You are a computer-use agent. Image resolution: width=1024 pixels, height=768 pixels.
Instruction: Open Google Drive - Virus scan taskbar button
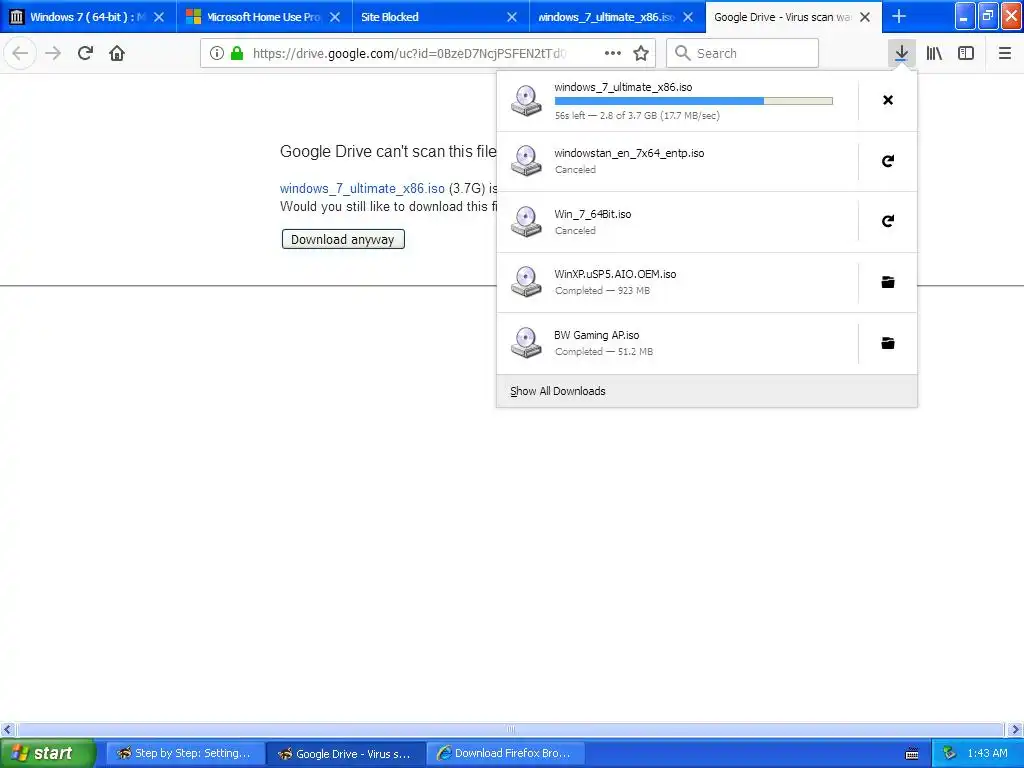coord(346,753)
